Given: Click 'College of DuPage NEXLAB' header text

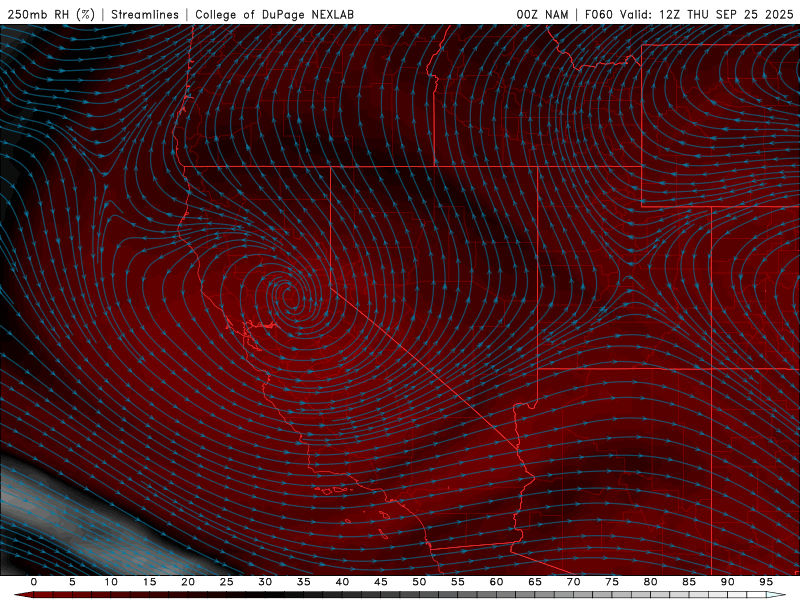Looking at the screenshot, I should pyautogui.click(x=274, y=14).
